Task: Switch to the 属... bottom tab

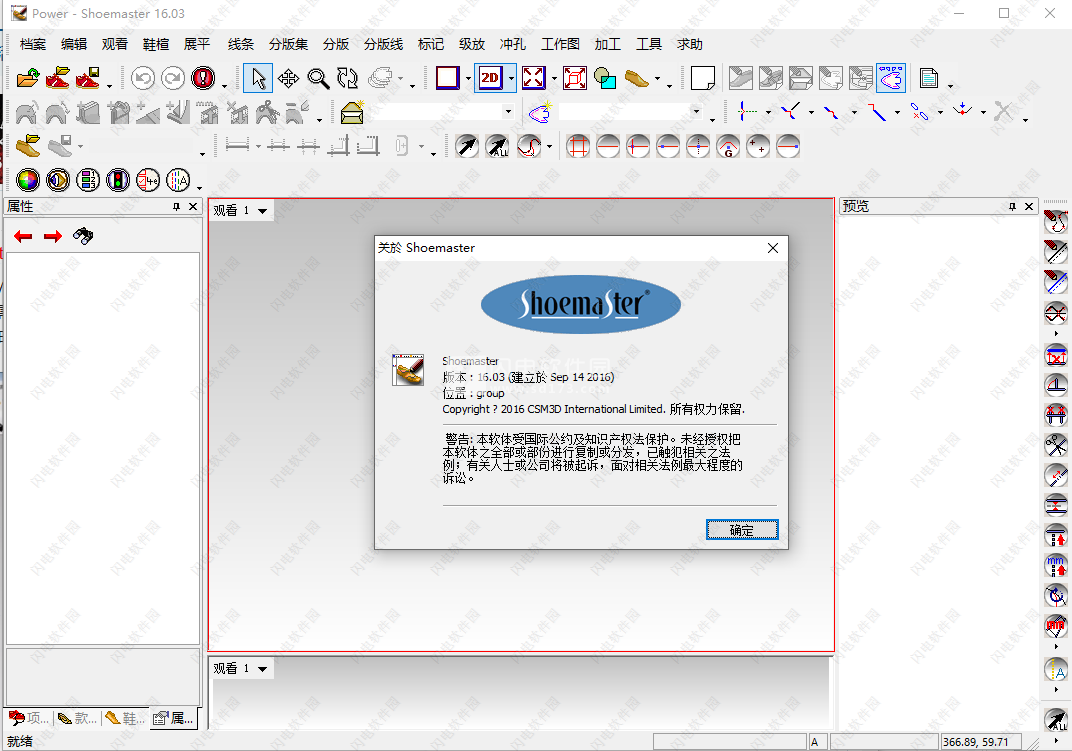Action: [x=173, y=718]
